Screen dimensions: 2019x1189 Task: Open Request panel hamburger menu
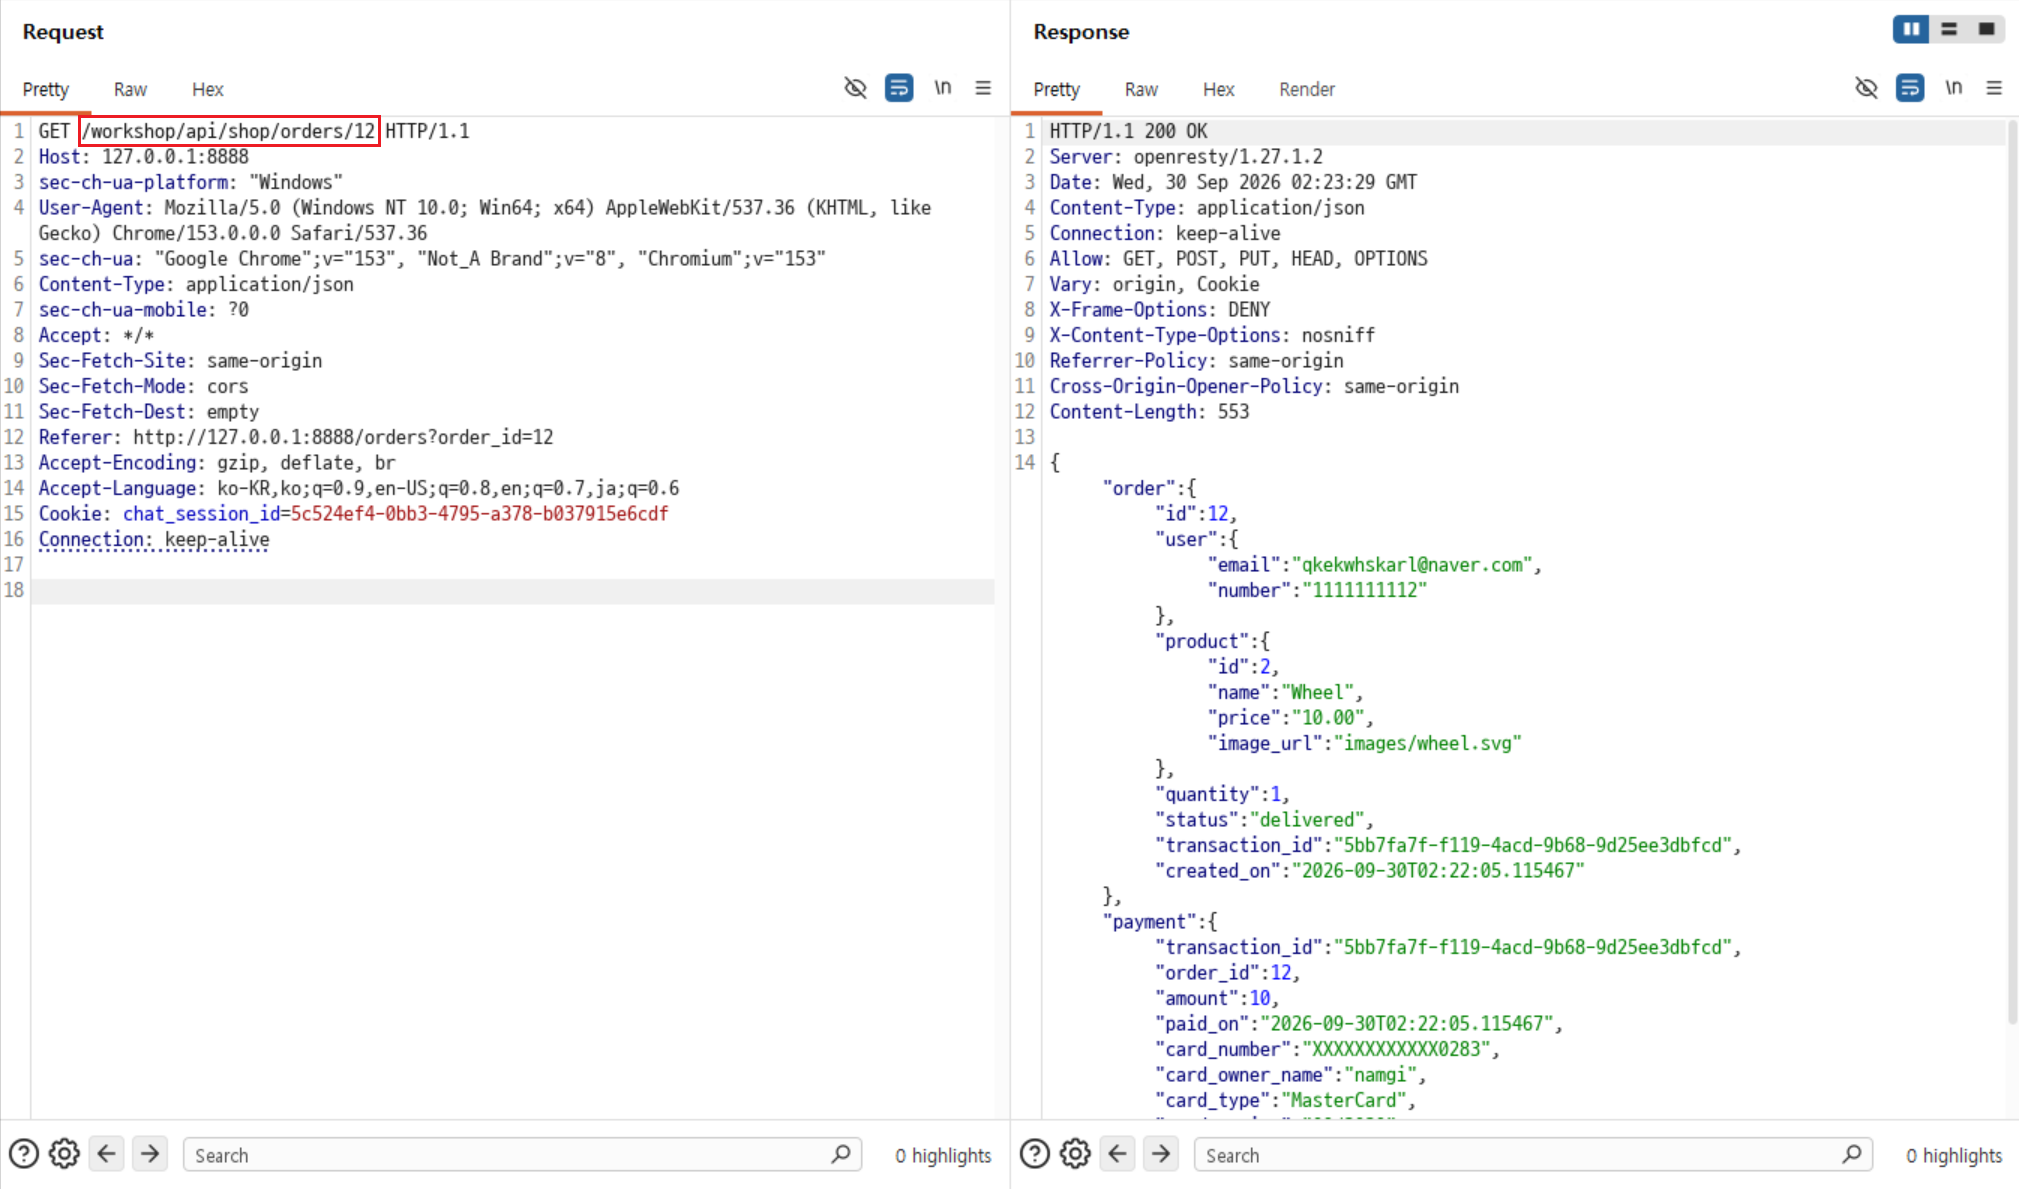click(983, 88)
